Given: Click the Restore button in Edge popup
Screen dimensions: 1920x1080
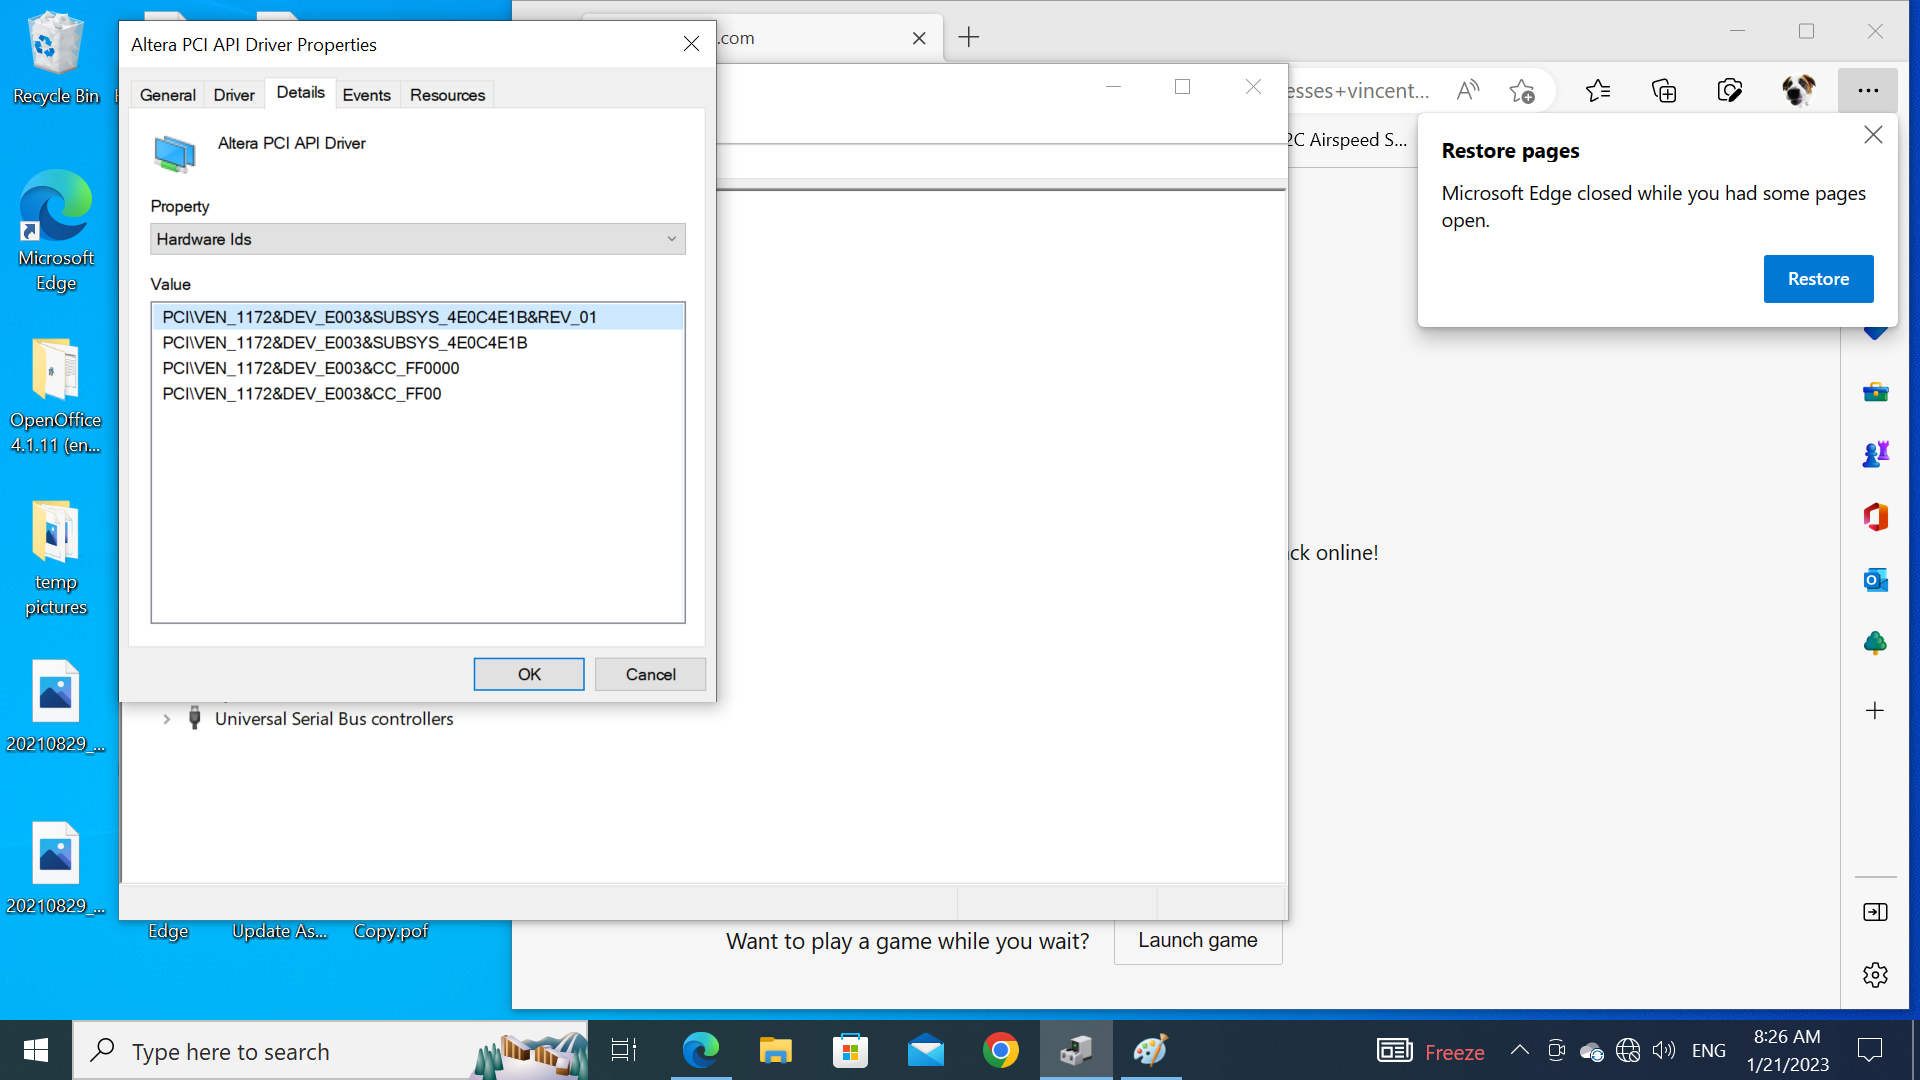Looking at the screenshot, I should pos(1817,279).
